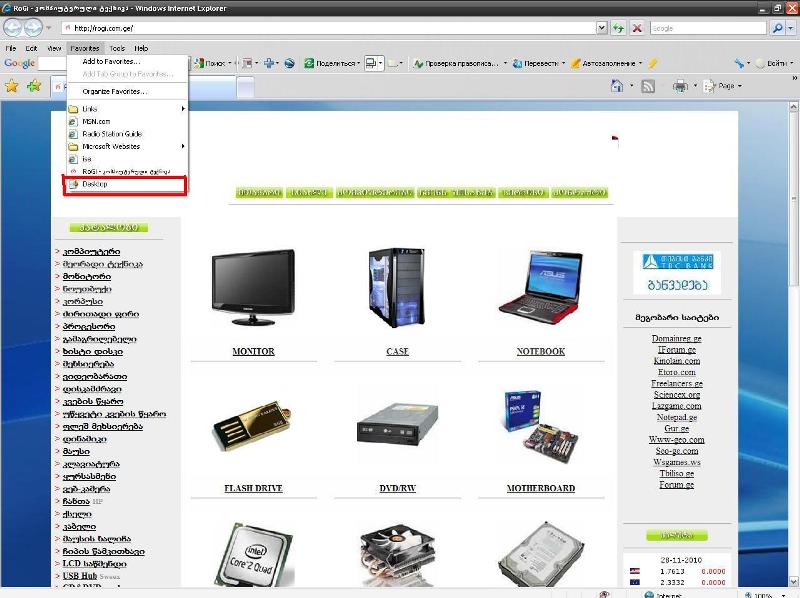800x598 pixels.
Task: Open the Kinolam.com link
Action: 677,361
